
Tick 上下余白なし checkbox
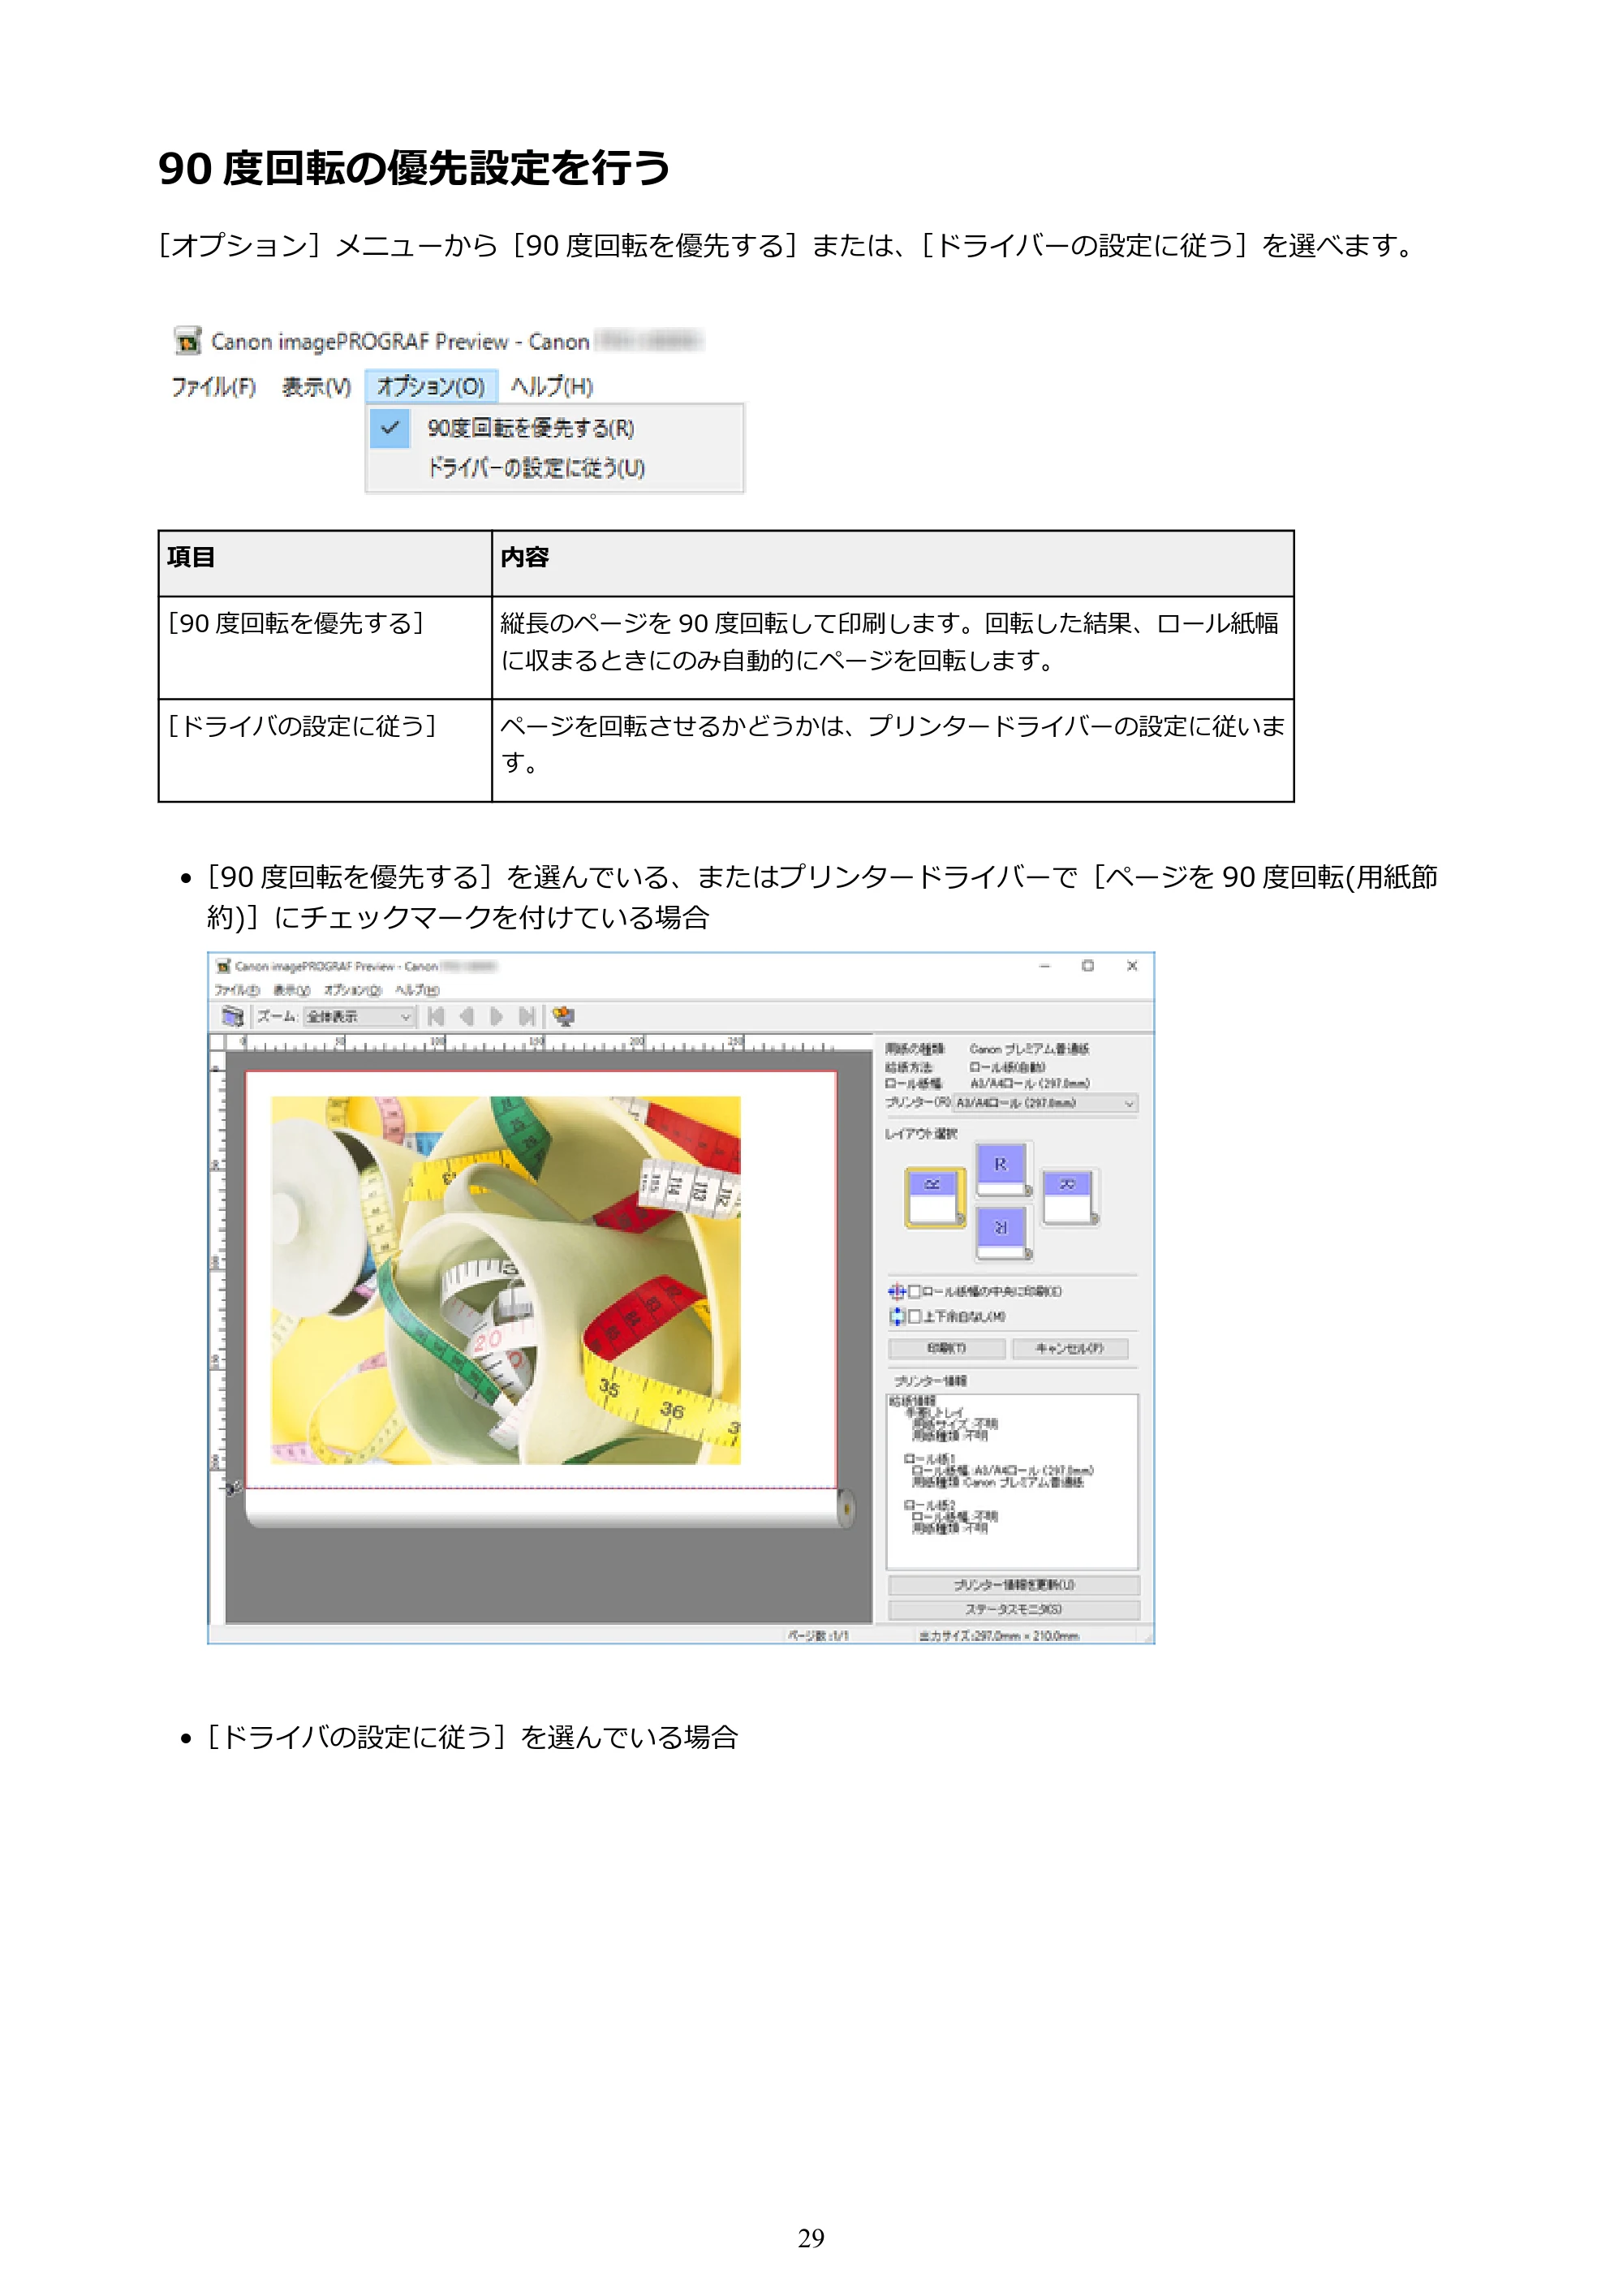click(x=914, y=1316)
